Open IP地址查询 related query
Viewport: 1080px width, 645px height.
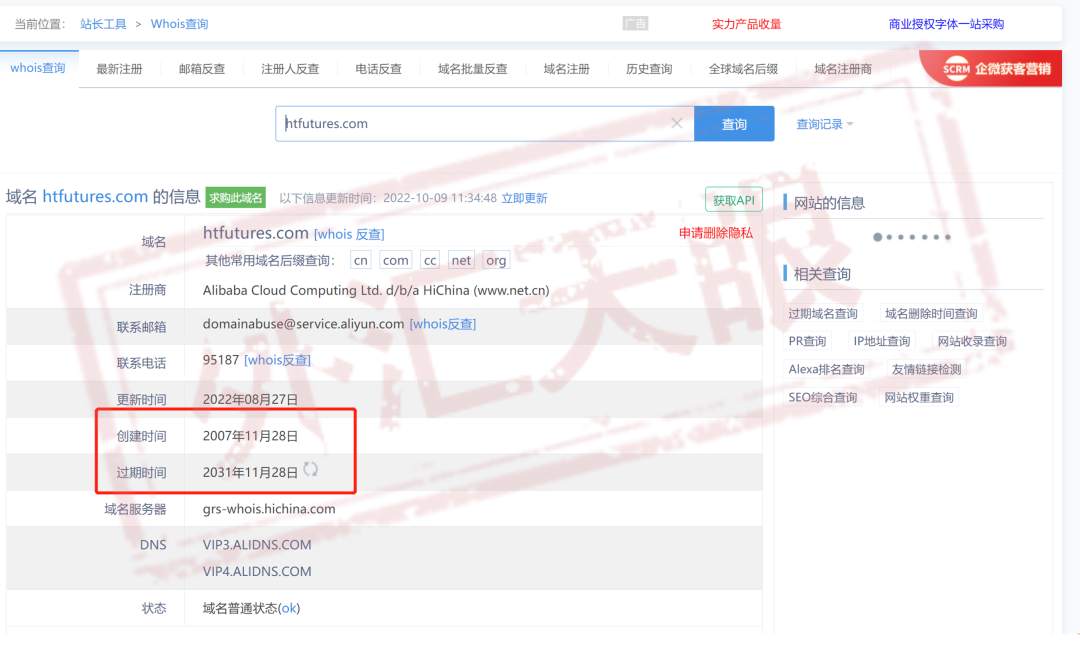point(882,341)
